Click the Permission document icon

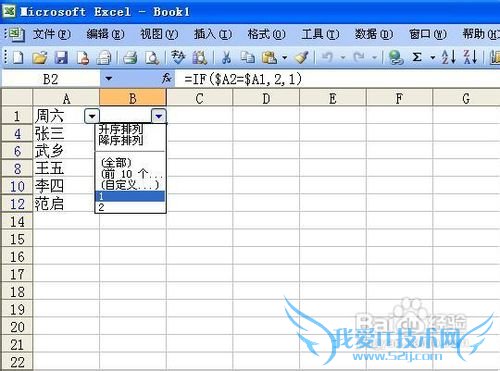tap(82, 57)
